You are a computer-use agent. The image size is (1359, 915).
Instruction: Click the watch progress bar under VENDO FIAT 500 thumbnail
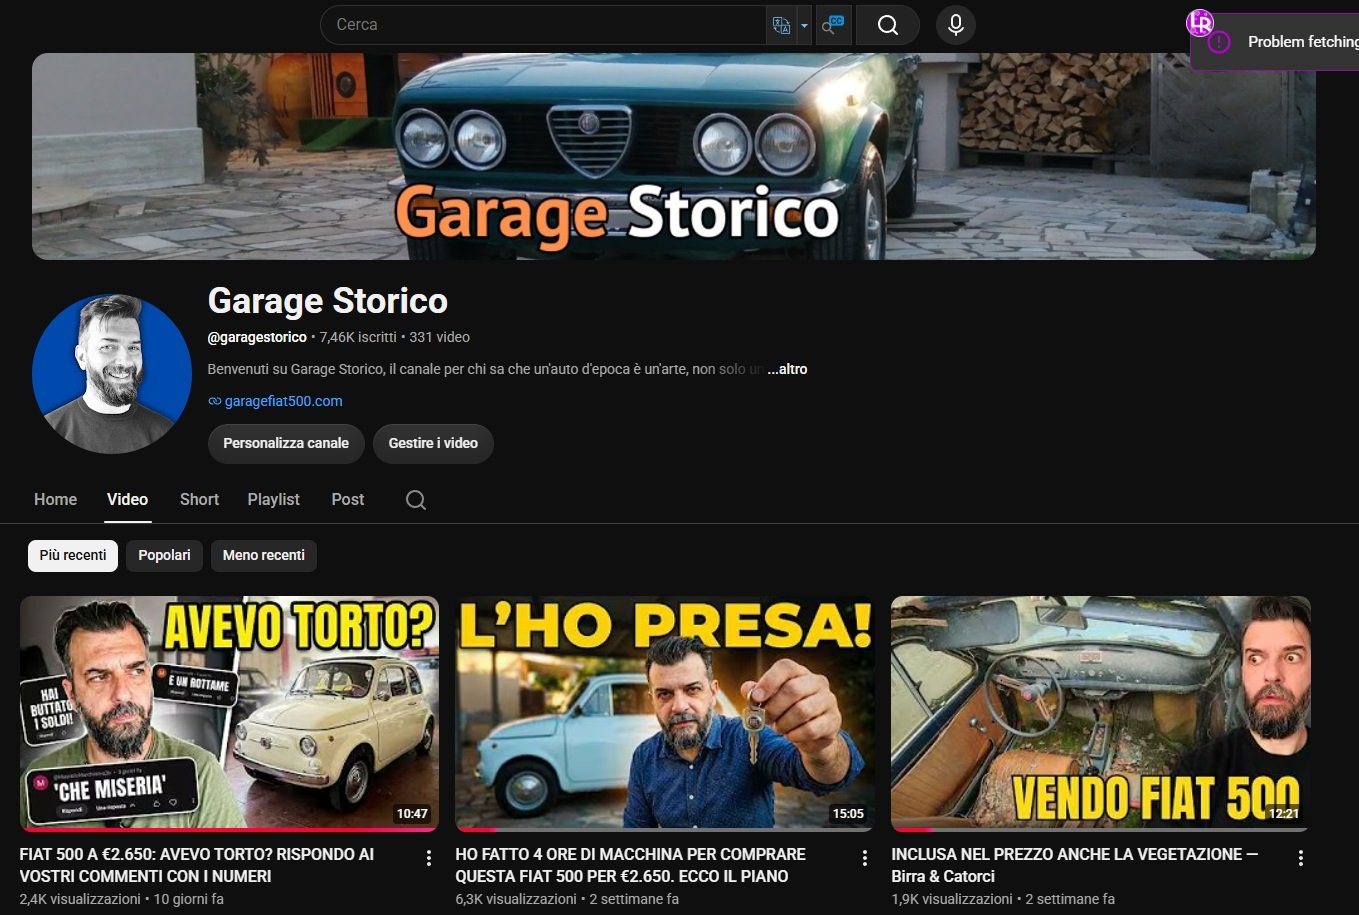tap(1100, 829)
